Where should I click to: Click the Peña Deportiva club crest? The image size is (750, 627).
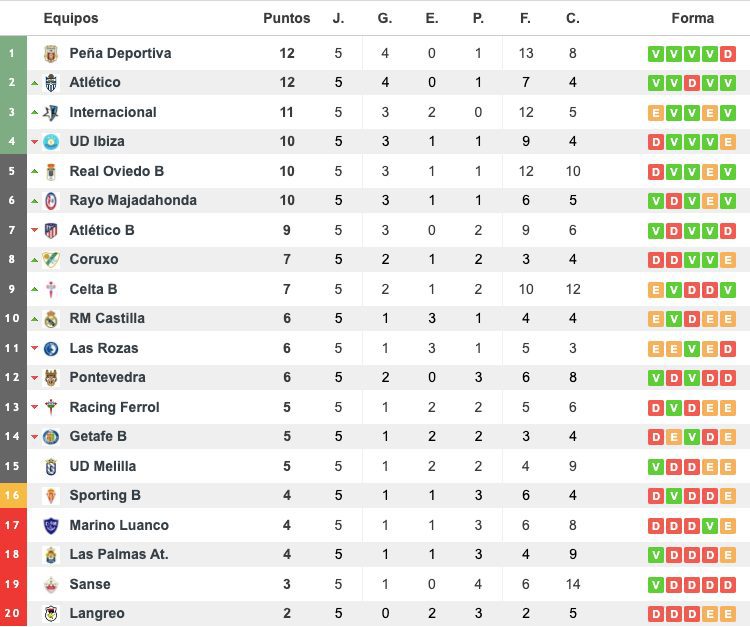click(51, 54)
